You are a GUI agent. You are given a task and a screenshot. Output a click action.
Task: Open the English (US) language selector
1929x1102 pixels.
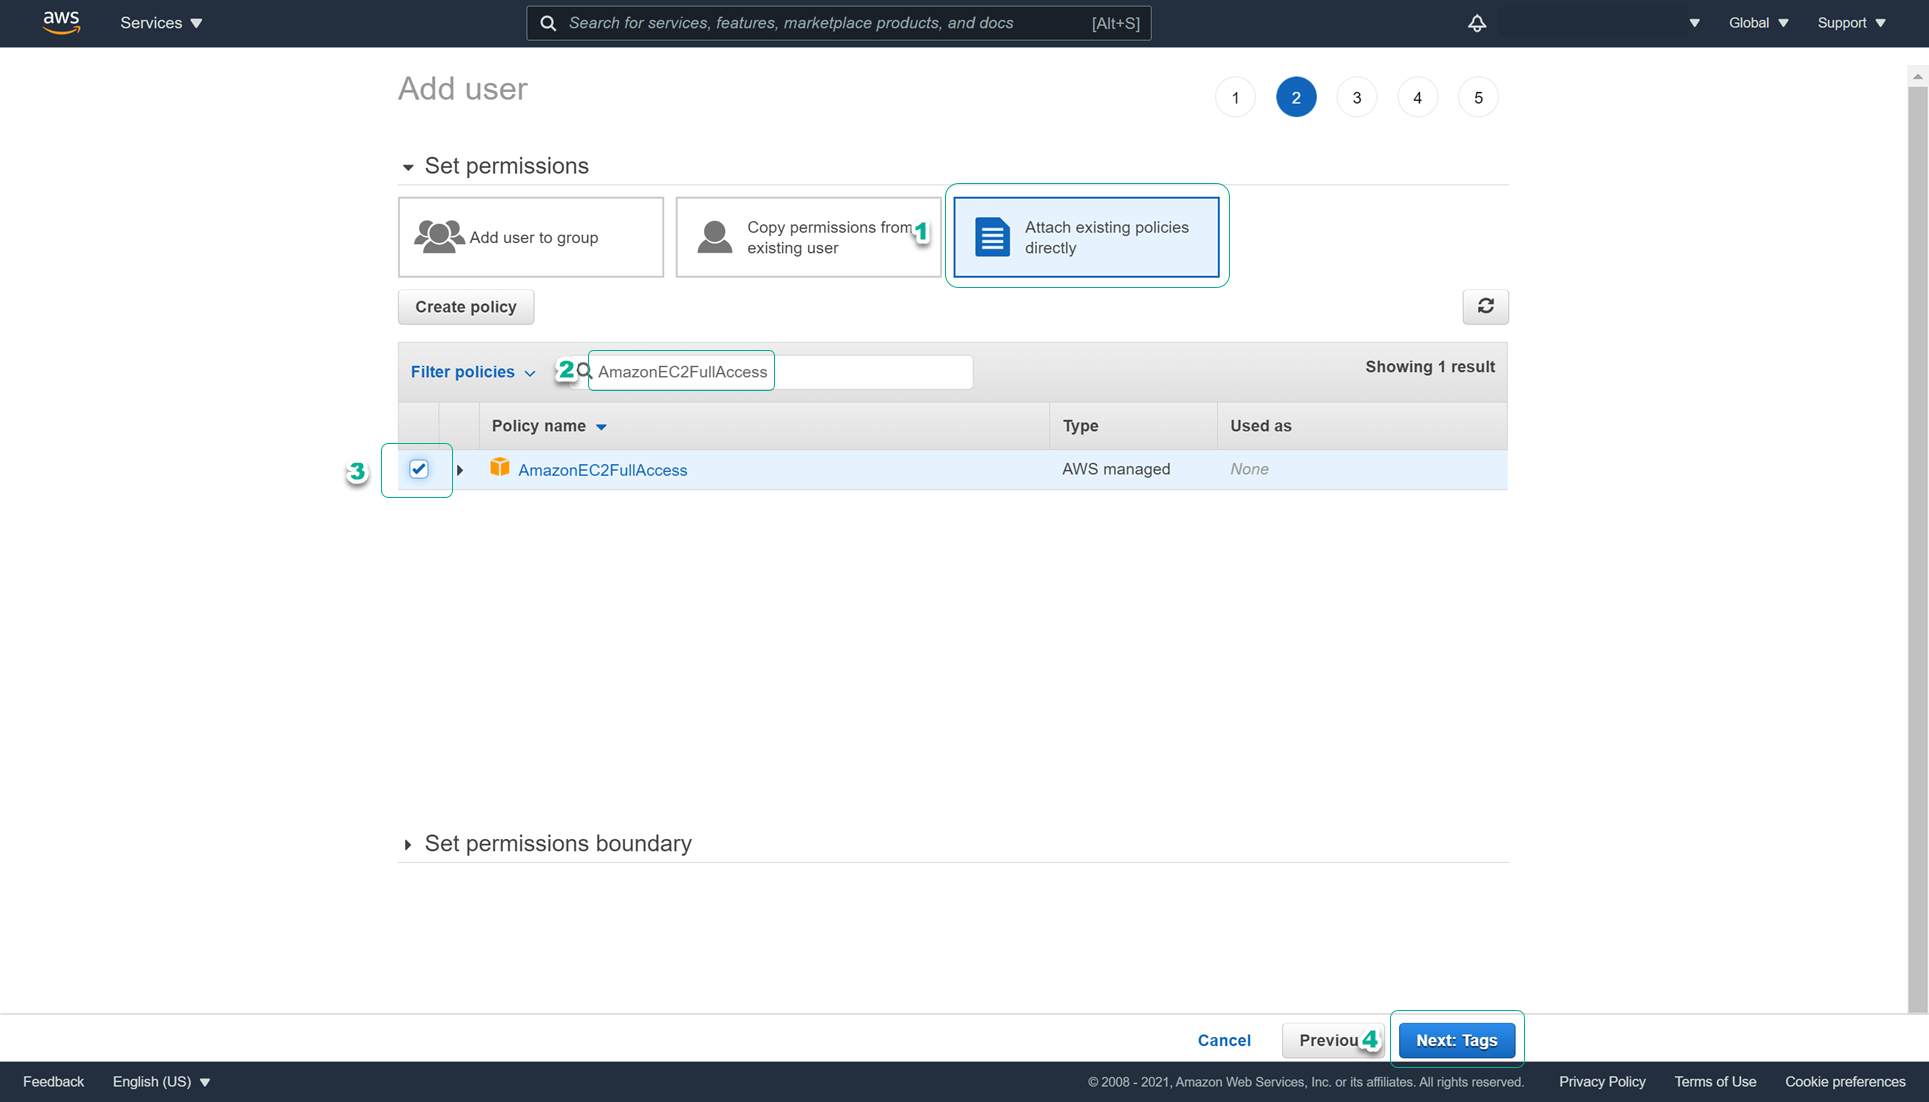(161, 1082)
